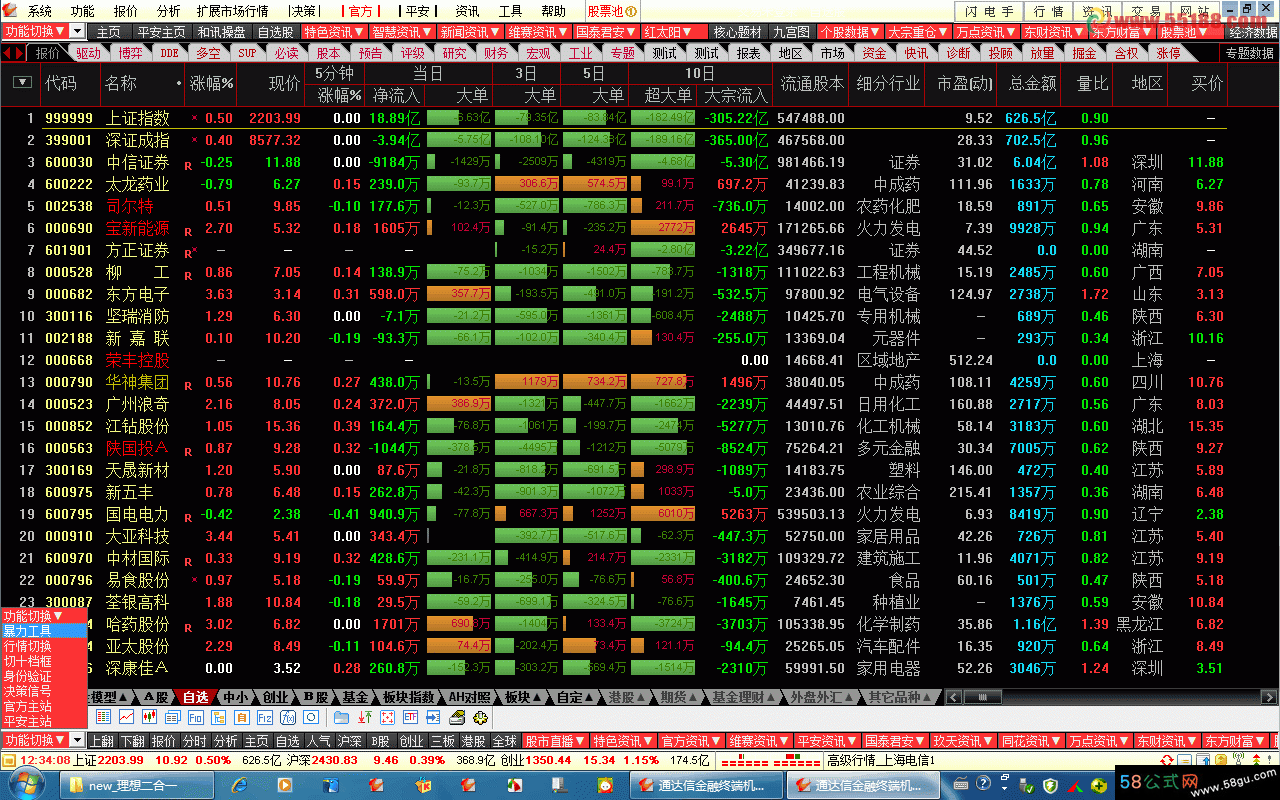Open the 扩展市场行情 menu
1280x800 pixels.
click(232, 11)
